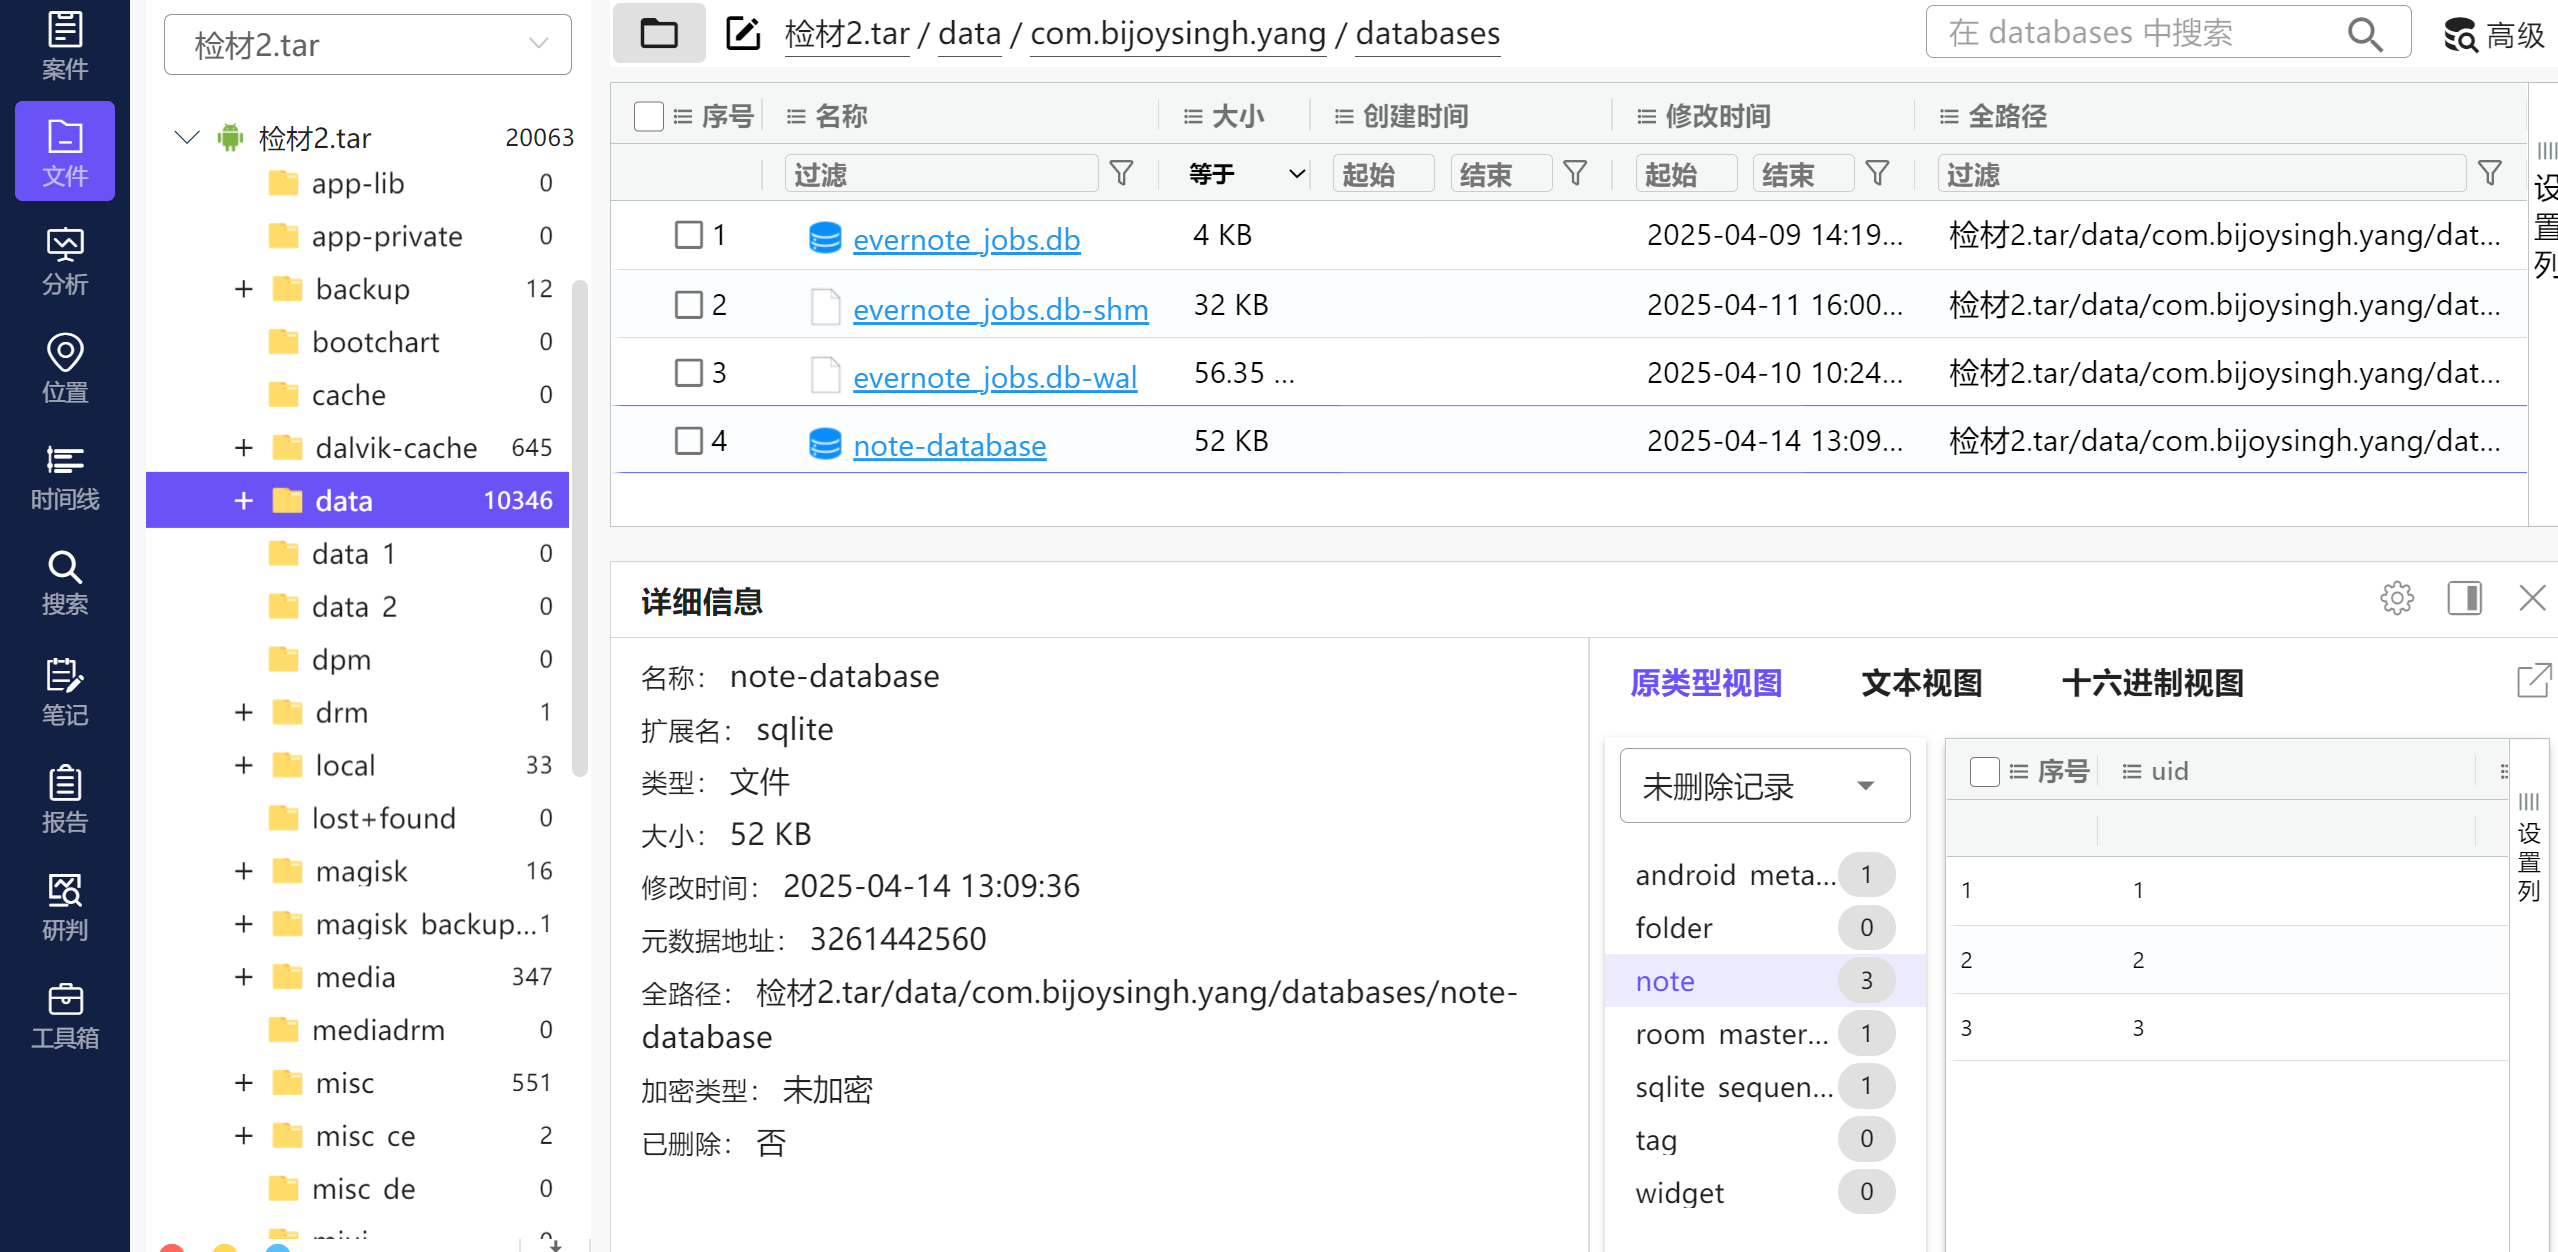This screenshot has height=1252, width=2558.
Task: Open the evernote_jobs.db-wal file link
Action: (994, 378)
